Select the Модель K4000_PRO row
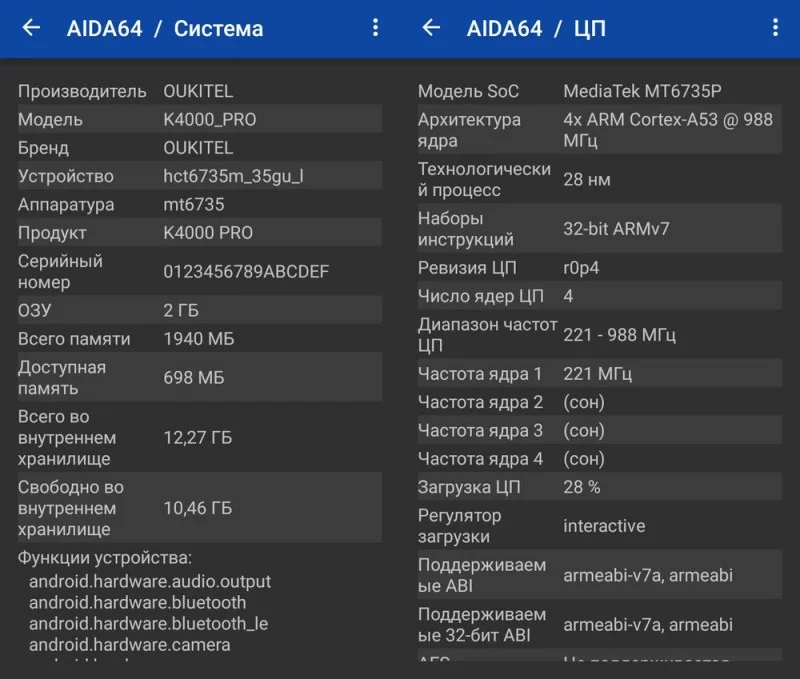 pyautogui.click(x=199, y=119)
